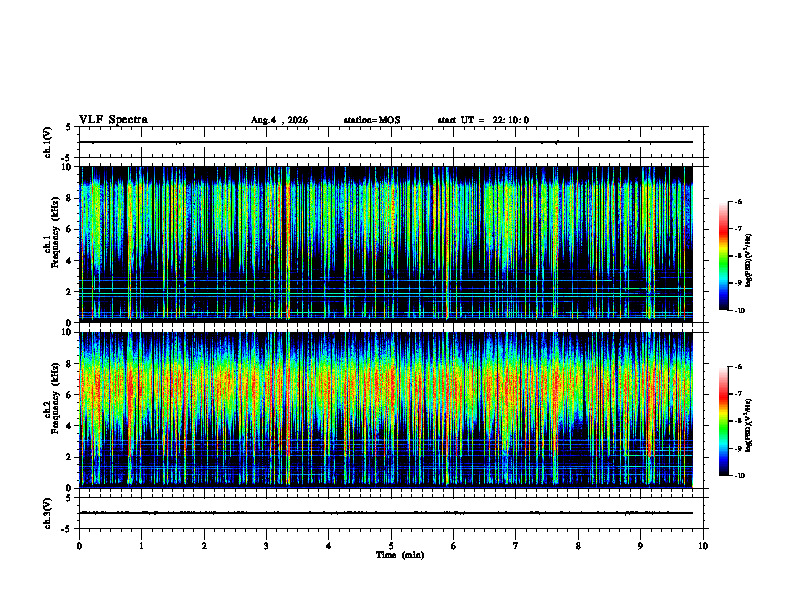Click the "ch.1(V)" waveform axis label

click(x=48, y=142)
